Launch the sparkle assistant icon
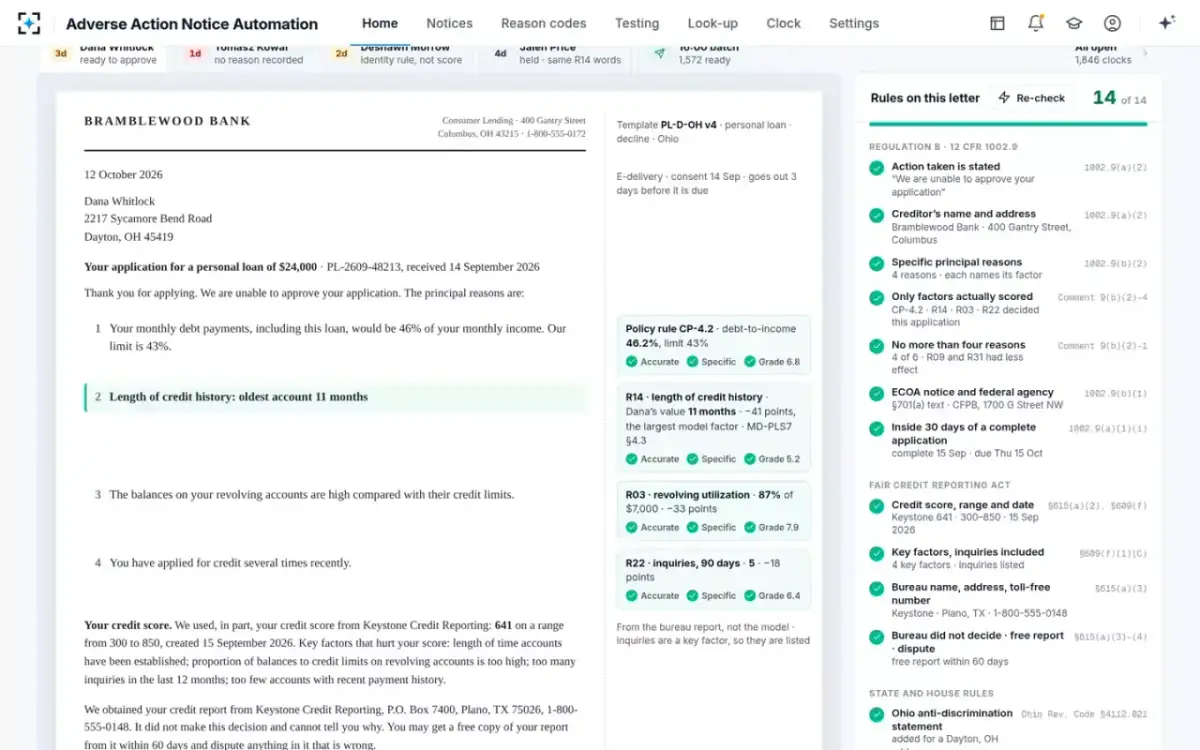The image size is (1200, 750). click(x=1166, y=23)
